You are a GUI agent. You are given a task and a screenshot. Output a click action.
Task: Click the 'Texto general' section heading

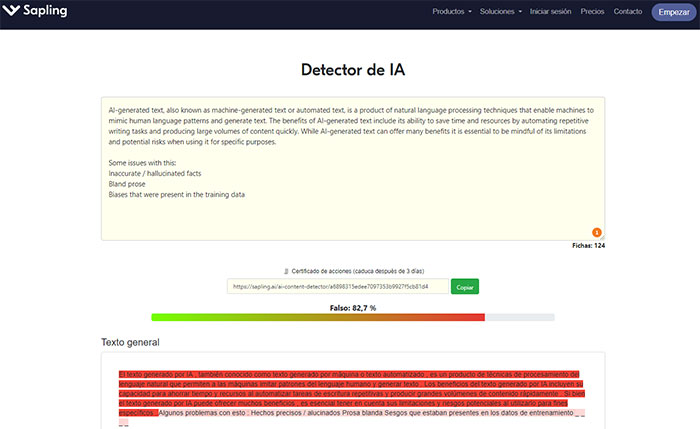tap(130, 342)
